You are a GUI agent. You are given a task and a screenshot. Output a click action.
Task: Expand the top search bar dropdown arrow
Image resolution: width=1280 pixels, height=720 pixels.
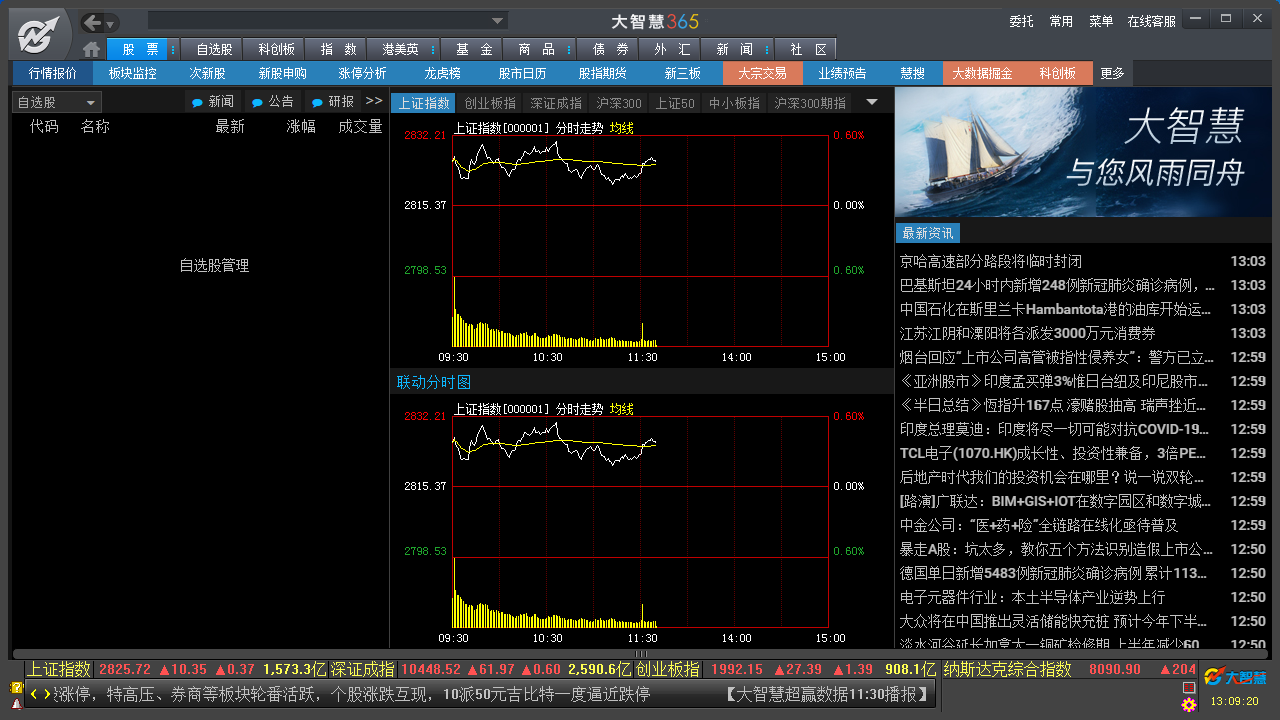[498, 21]
